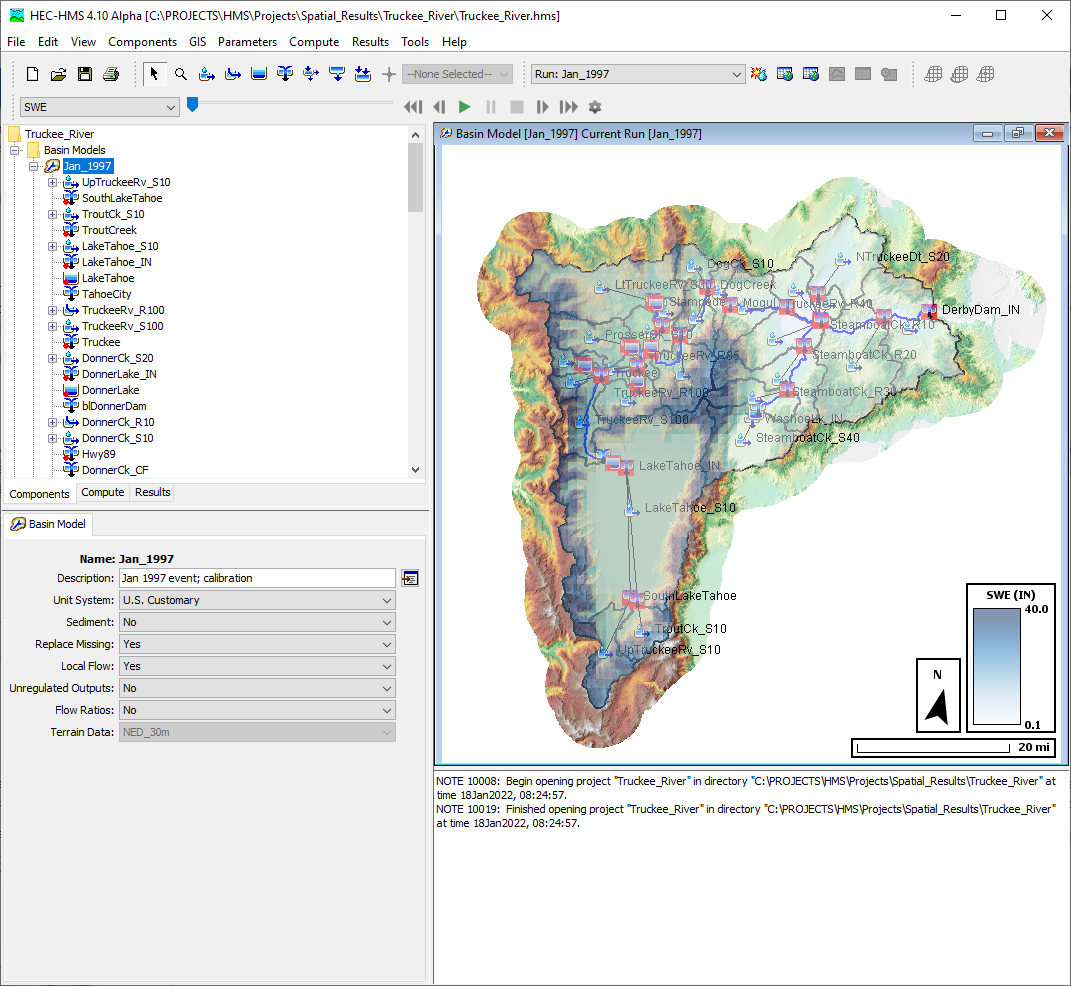Jump animation to the end
Image resolution: width=1071 pixels, height=986 pixels.
pos(568,107)
